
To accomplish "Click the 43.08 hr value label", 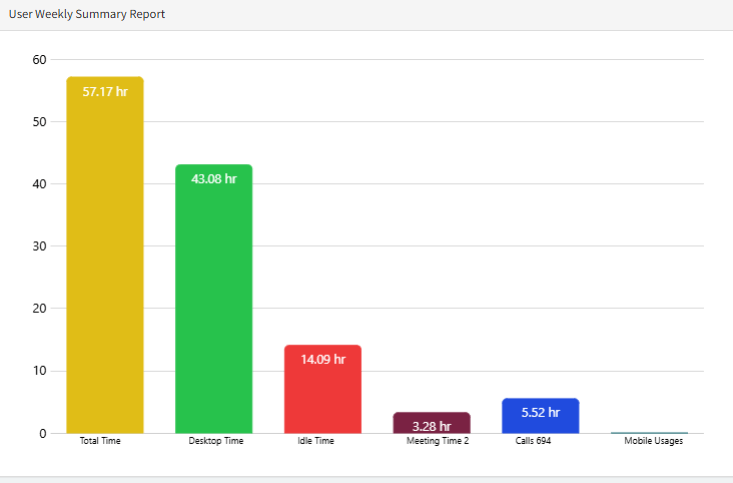I will pos(213,179).
